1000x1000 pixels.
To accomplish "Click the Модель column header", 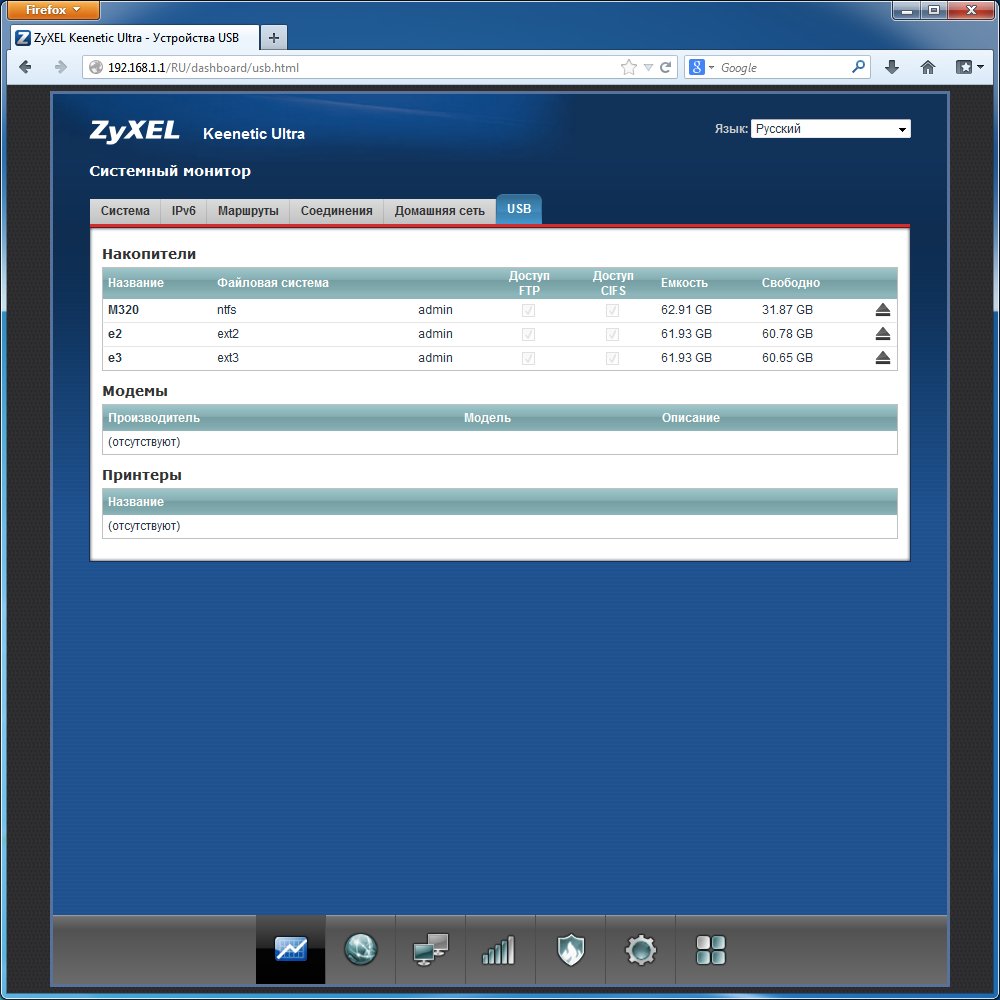I will pyautogui.click(x=487, y=418).
